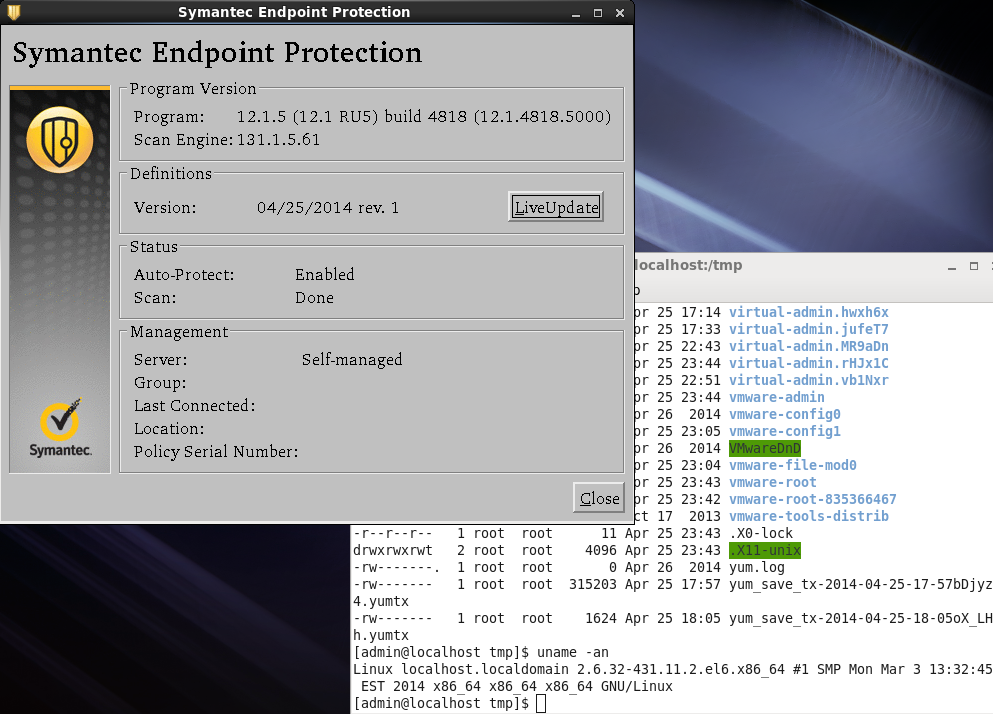Minimize the localhost:/tmp terminal window
Viewport: 993px width, 714px height.
tap(951, 267)
